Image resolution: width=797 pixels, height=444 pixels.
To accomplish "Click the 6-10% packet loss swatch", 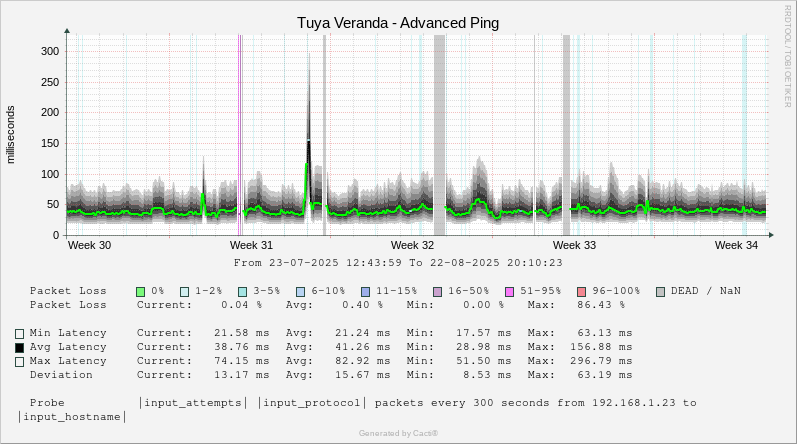I will 300,292.
